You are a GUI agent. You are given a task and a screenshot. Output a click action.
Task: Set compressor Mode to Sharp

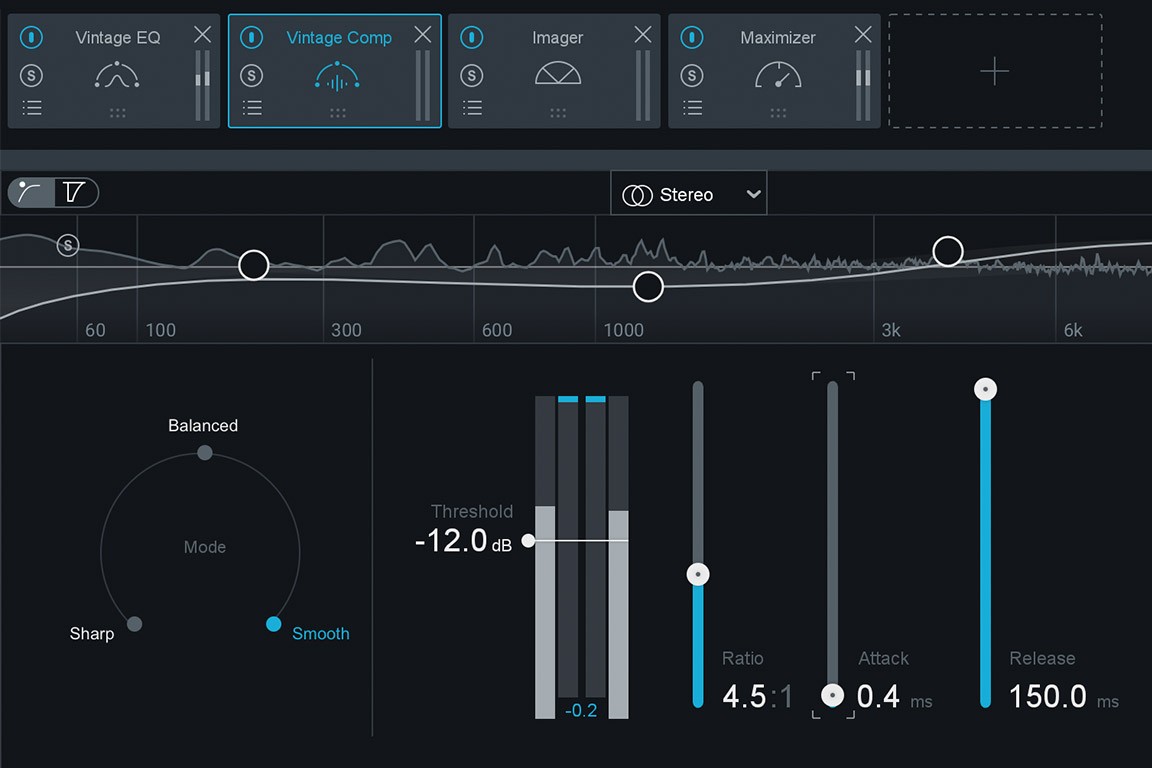pyautogui.click(x=134, y=624)
